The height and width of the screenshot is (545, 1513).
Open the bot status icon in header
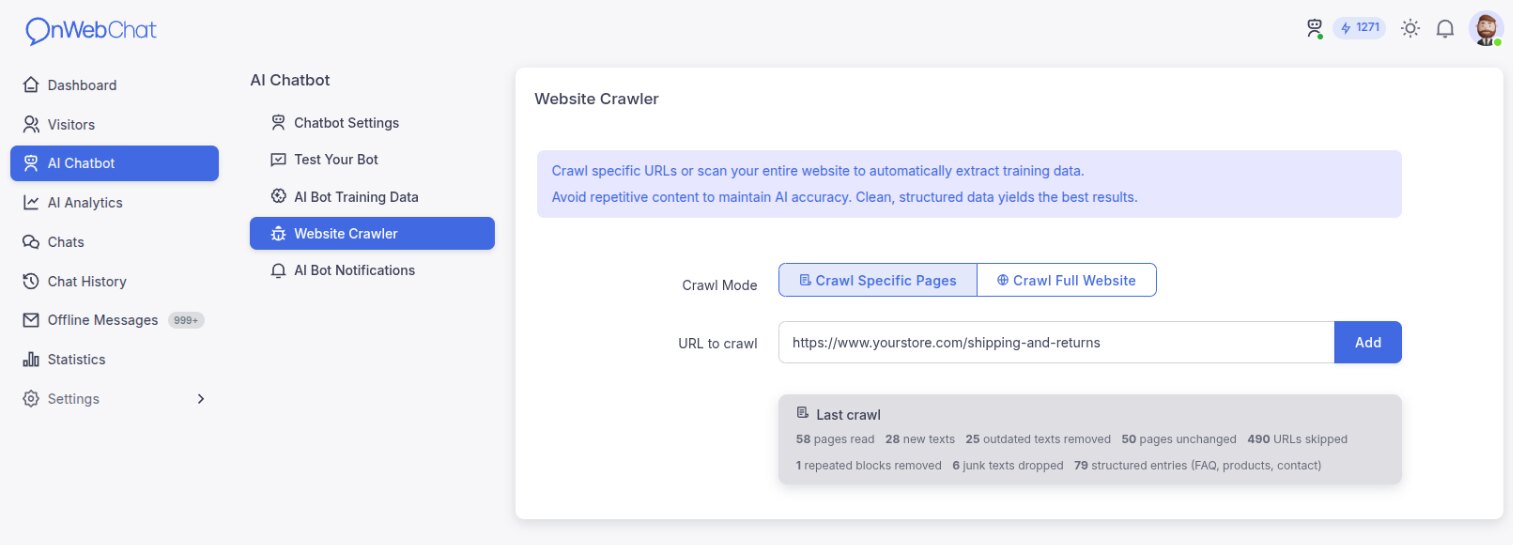(1315, 29)
